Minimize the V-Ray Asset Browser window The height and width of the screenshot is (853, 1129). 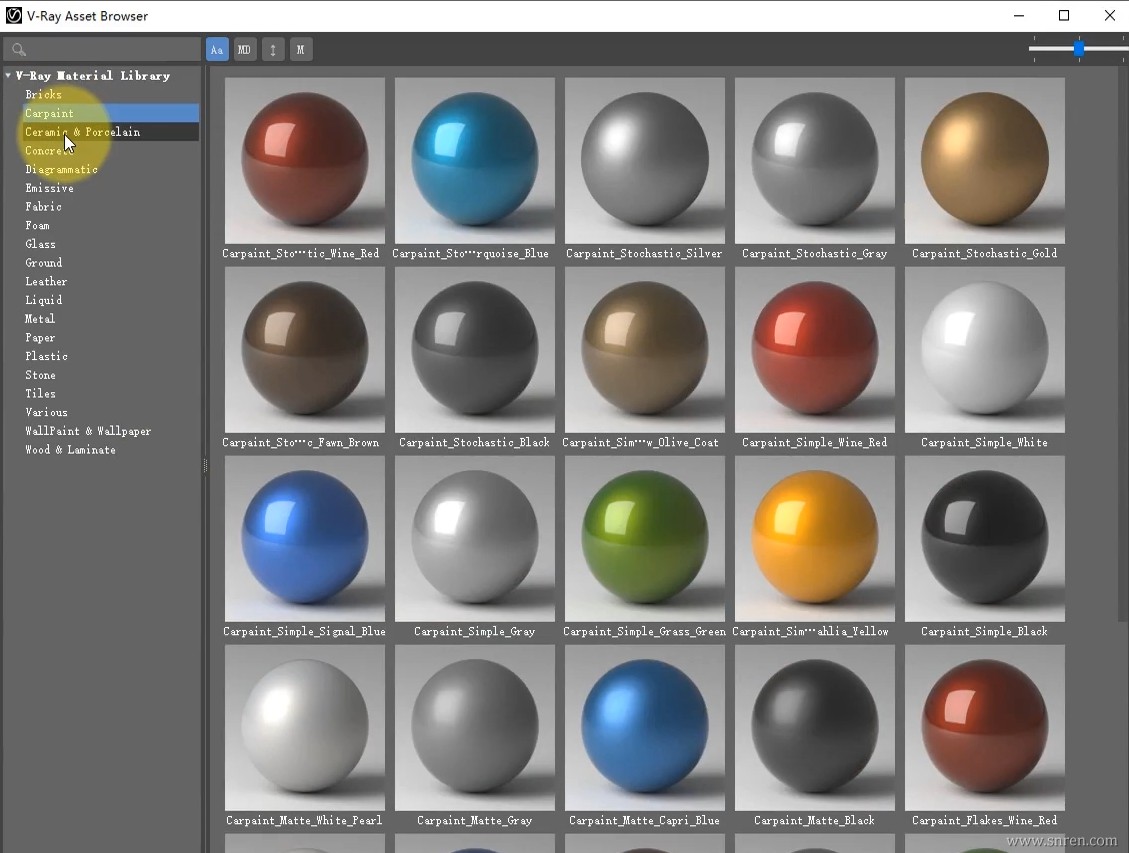[x=1019, y=16]
